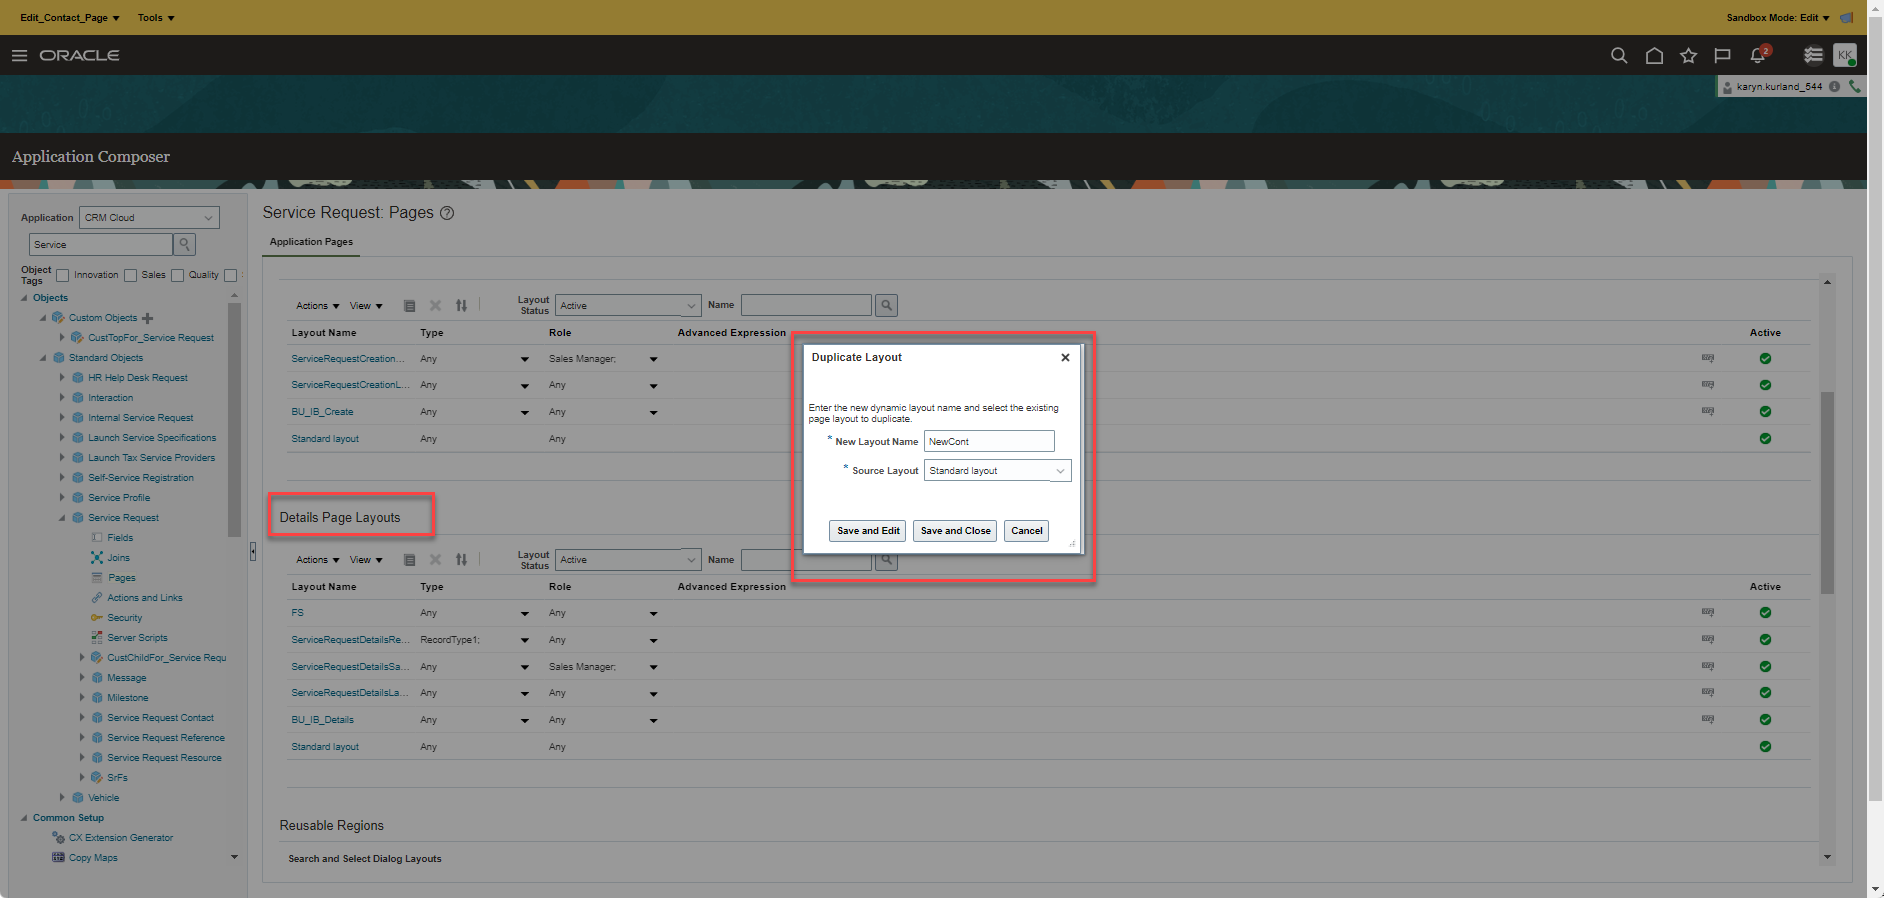Toggle the Innovation object tag checkbox

(x=62, y=276)
